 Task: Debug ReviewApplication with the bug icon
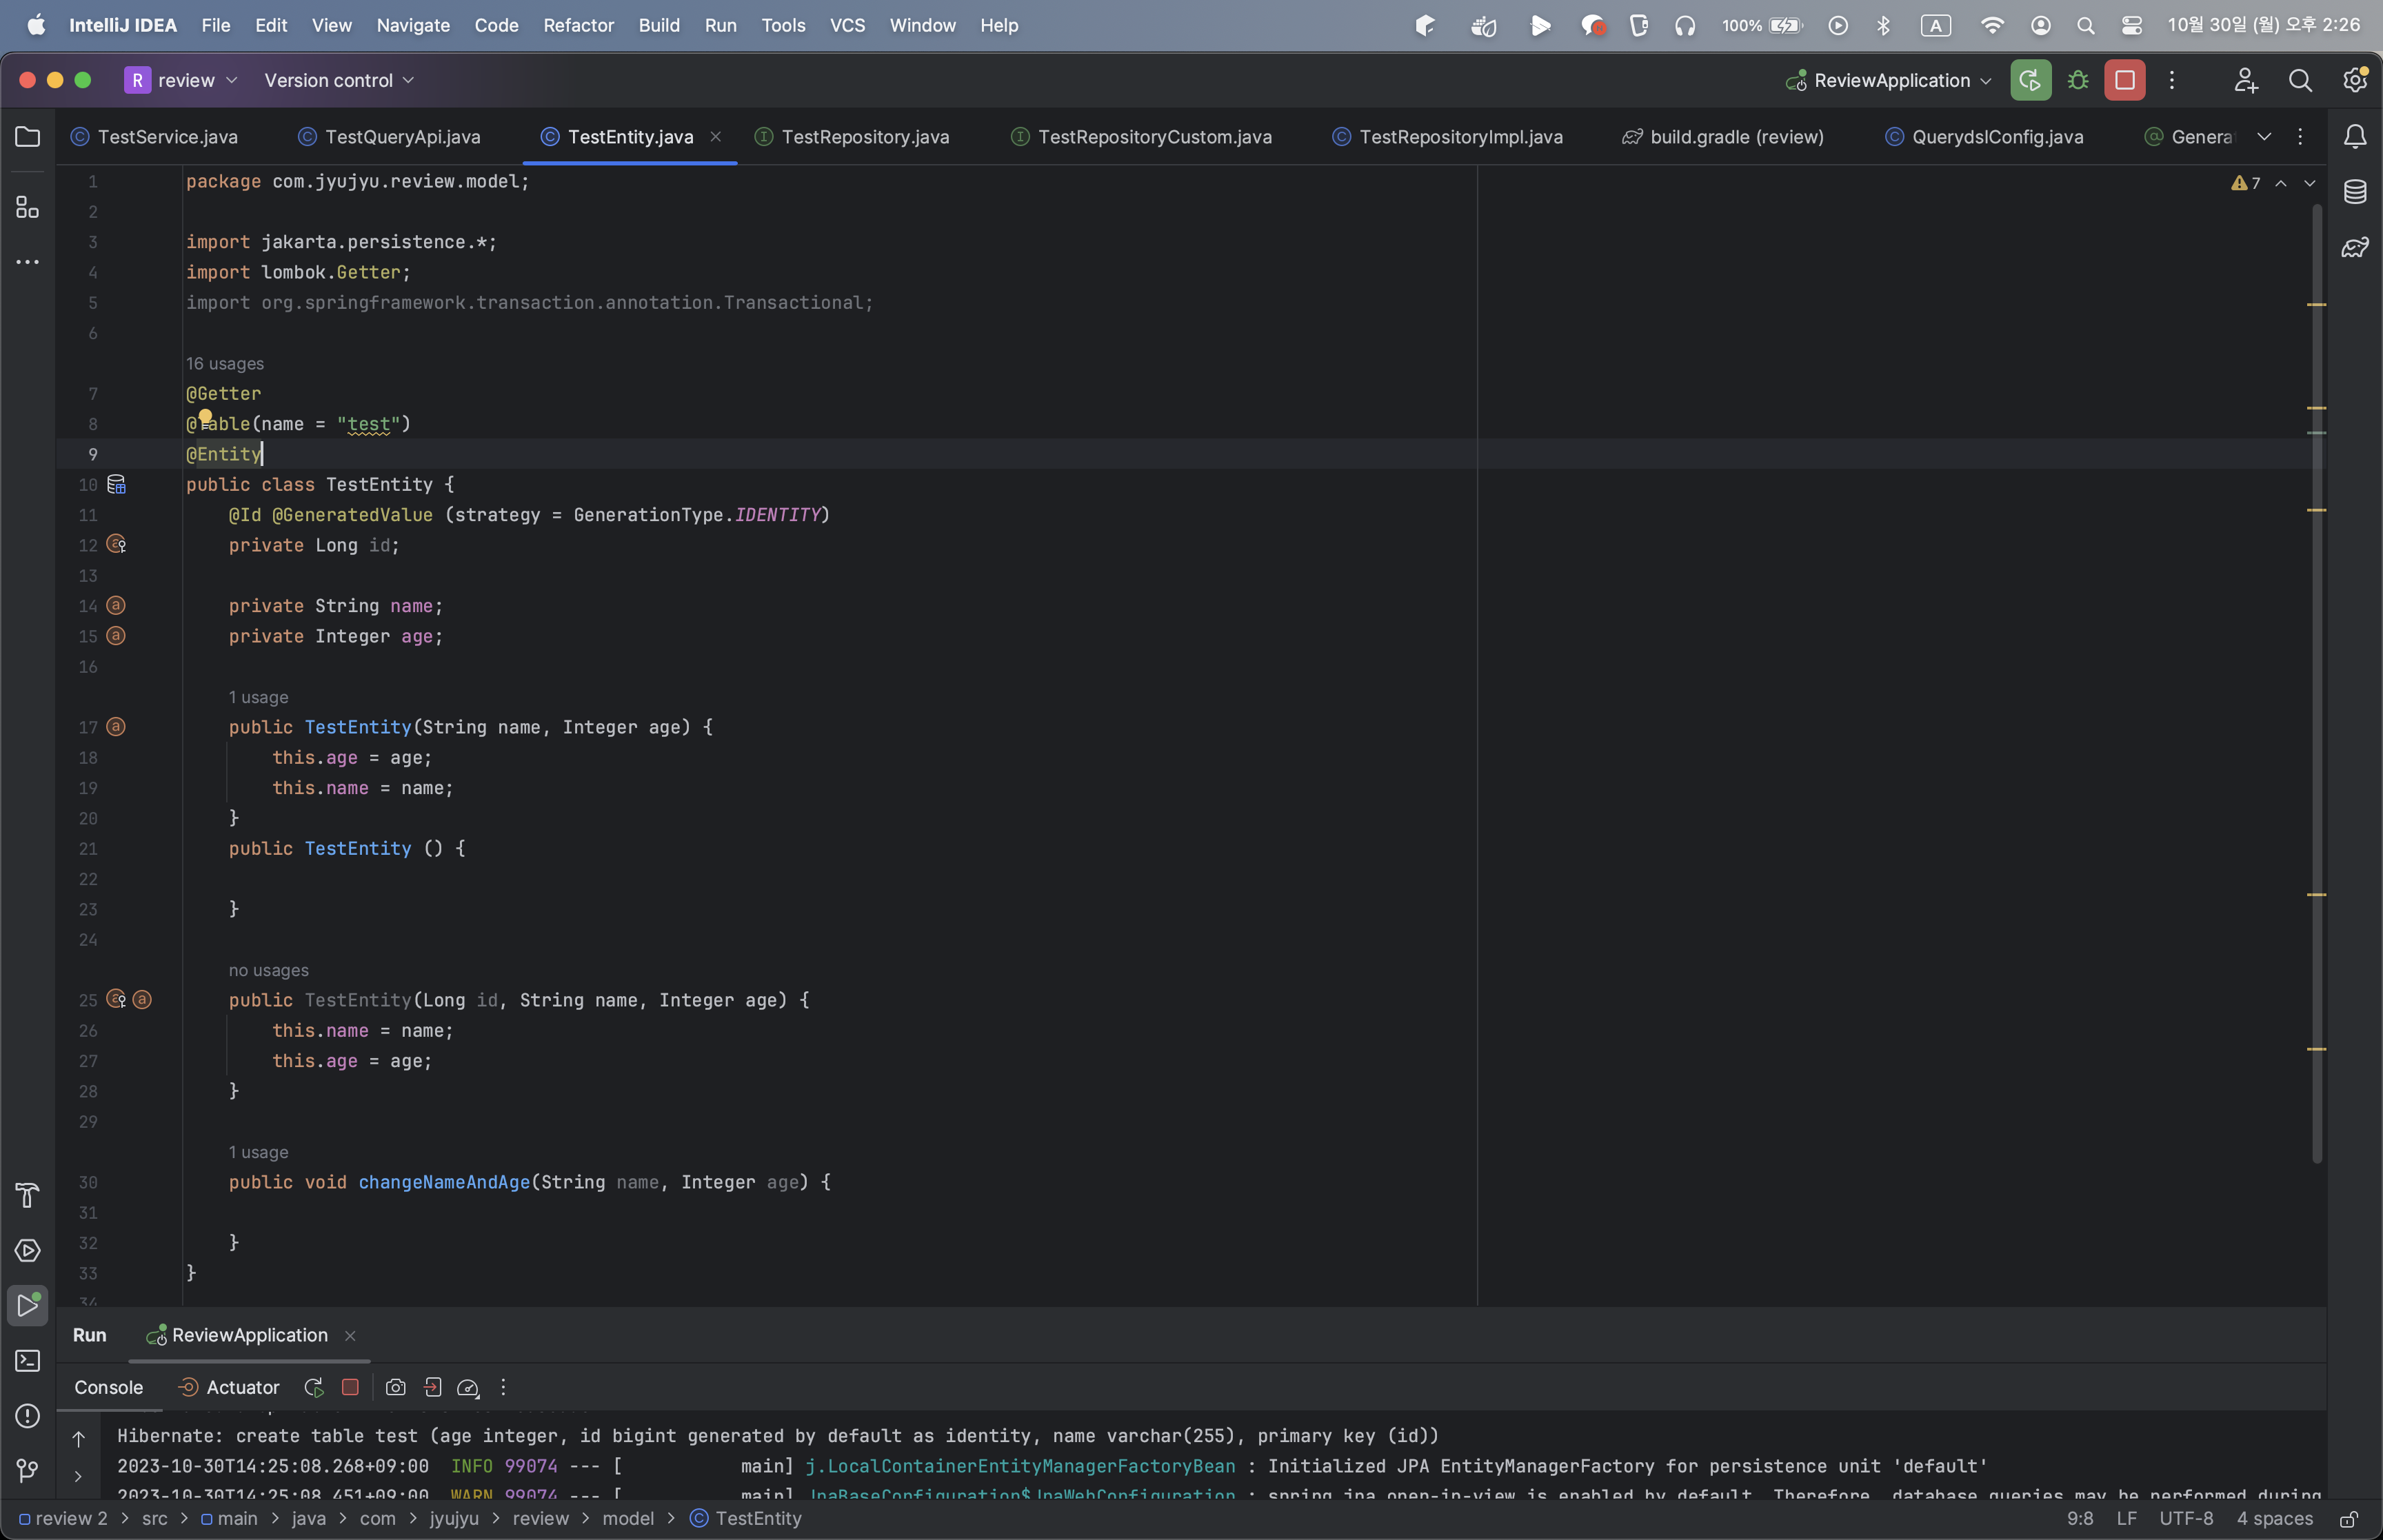2078,80
